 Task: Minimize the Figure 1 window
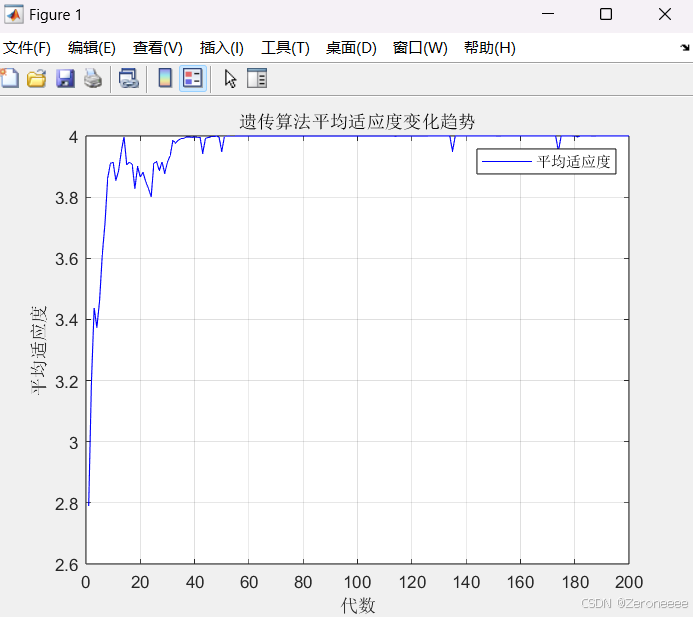548,14
